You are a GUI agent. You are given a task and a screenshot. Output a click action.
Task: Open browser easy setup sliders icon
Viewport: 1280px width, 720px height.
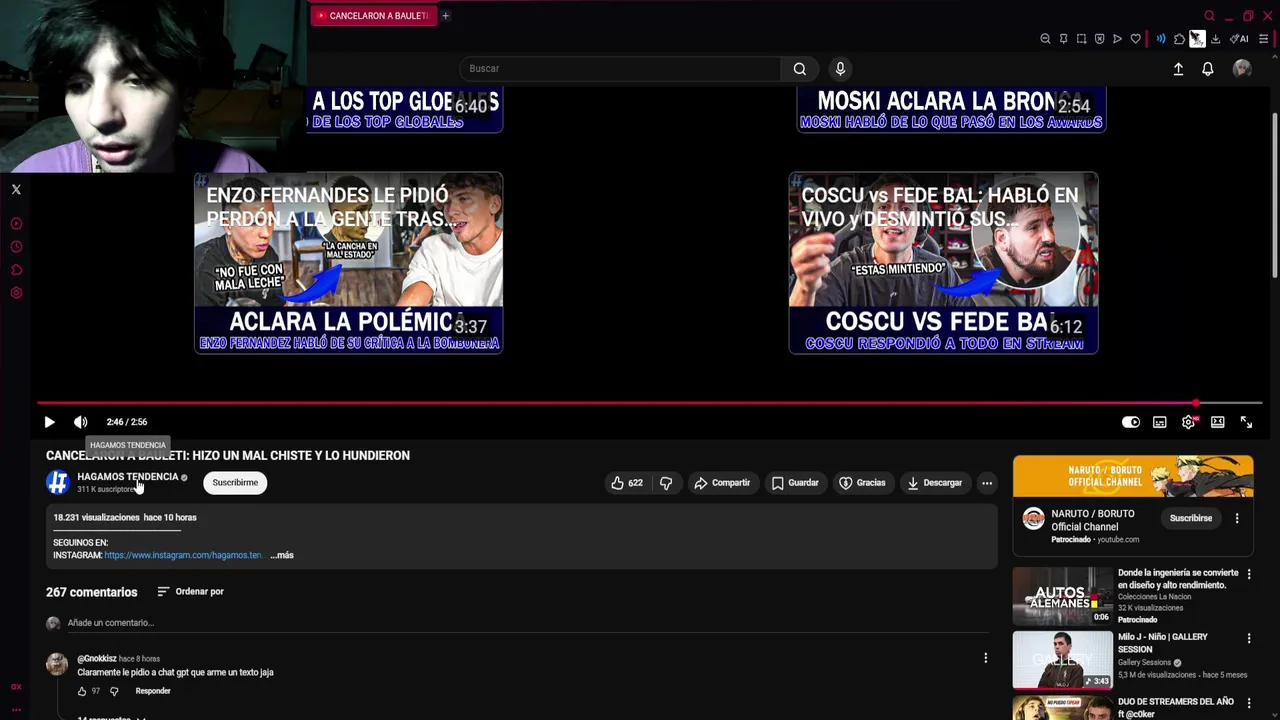coord(1264,39)
